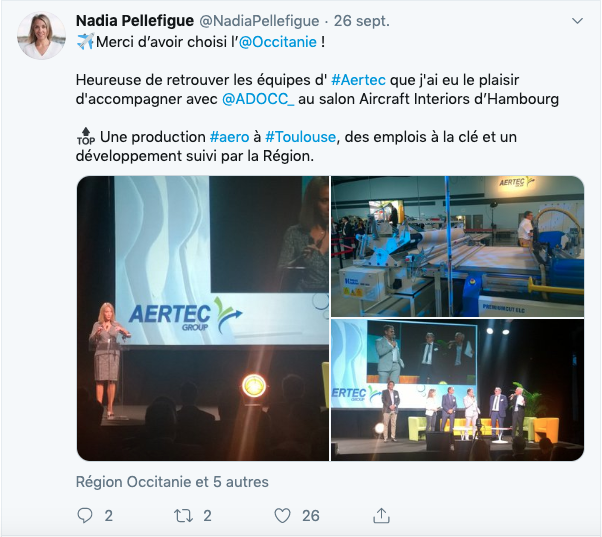Screen dimensions: 602x537
Task: Visit the @ADOCC_ profile mention
Action: coord(259,99)
